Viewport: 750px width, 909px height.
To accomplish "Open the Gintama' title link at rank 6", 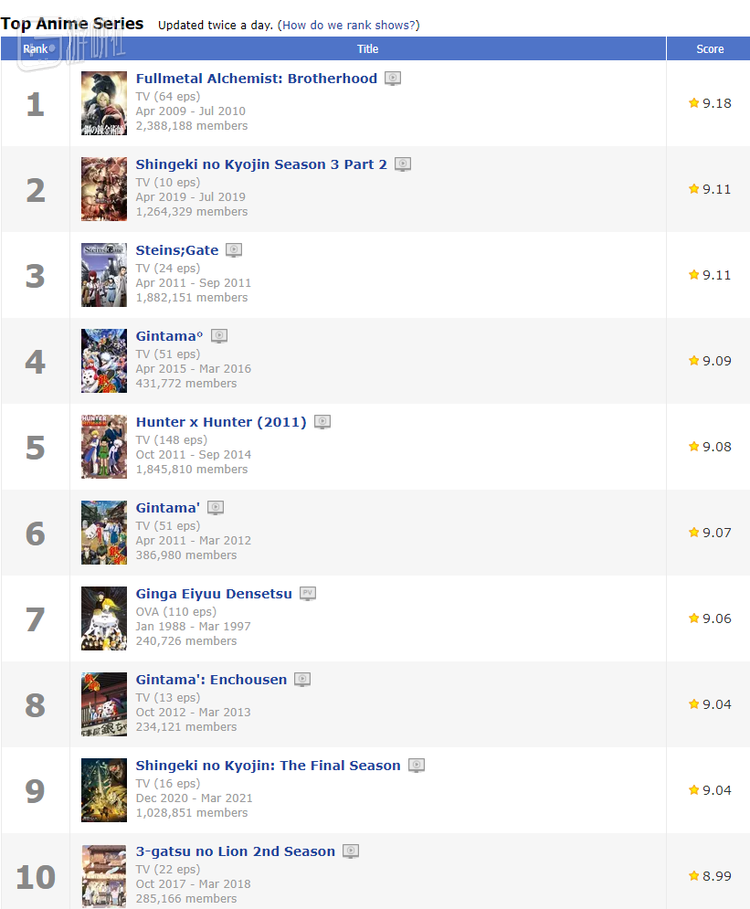I will click(x=168, y=508).
